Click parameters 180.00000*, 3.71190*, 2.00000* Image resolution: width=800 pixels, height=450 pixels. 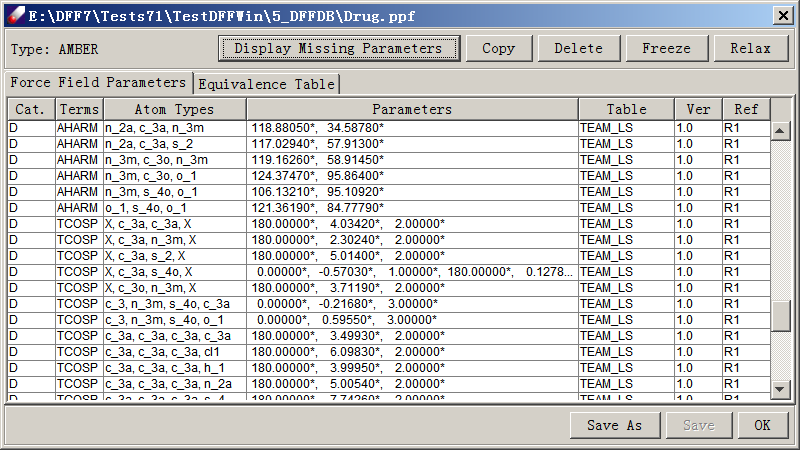tap(412, 288)
